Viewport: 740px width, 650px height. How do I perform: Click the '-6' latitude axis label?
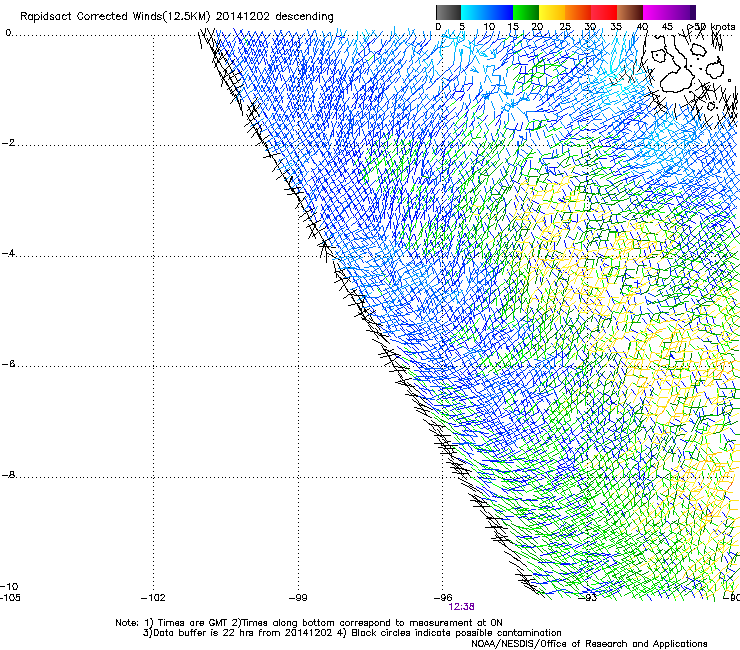(x=8, y=364)
